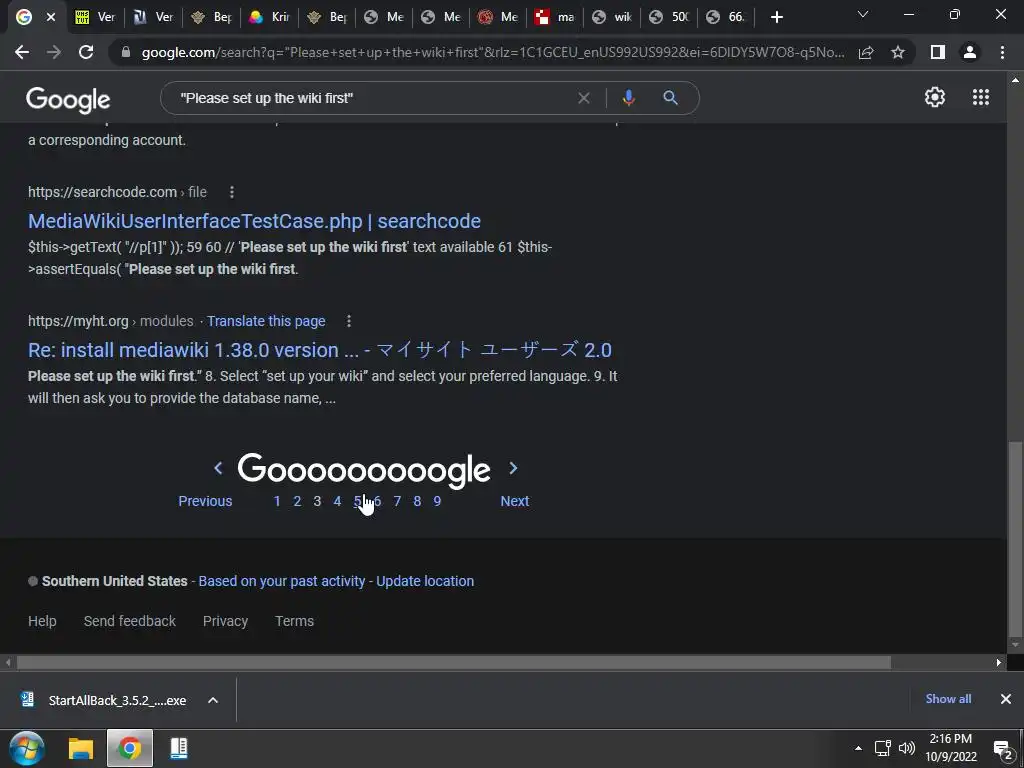The height and width of the screenshot is (768, 1024).
Task: Open the Google apps grid
Action: click(x=981, y=97)
